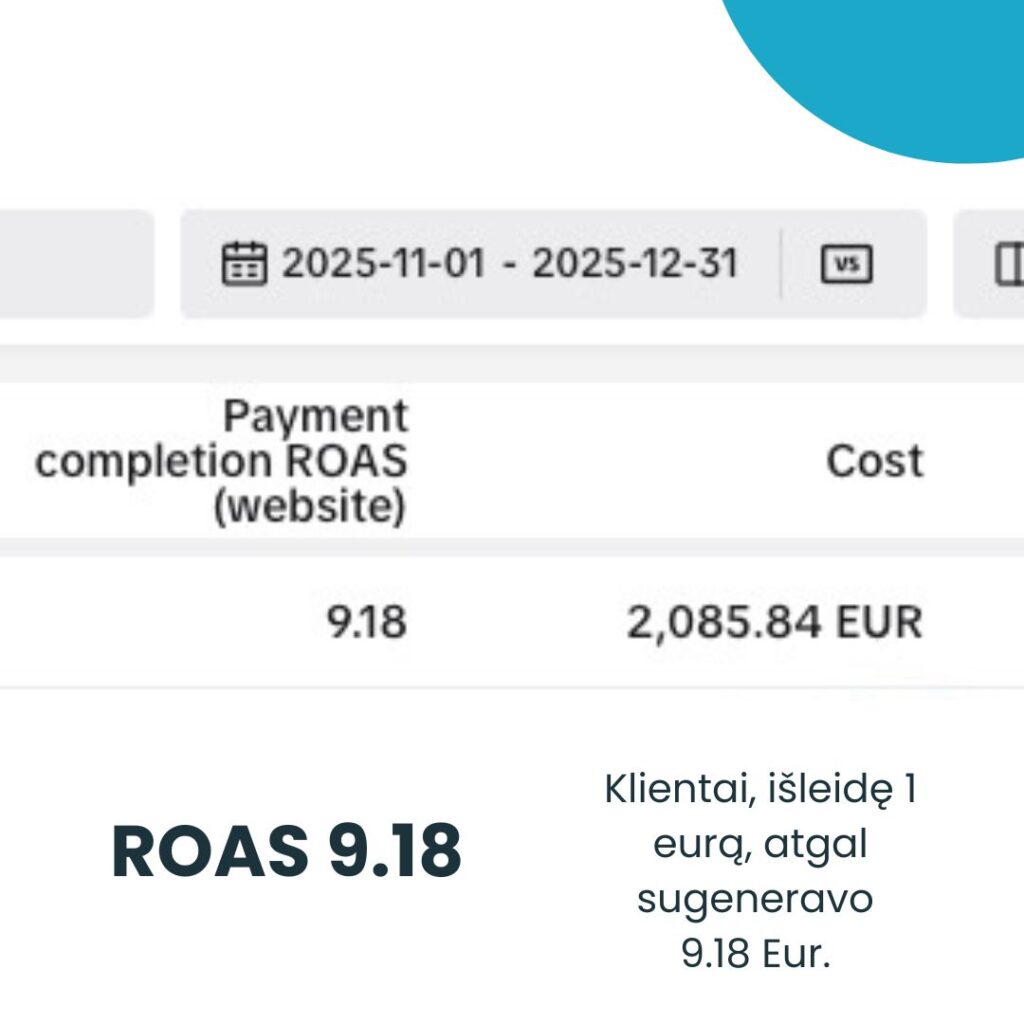Sort by the Cost column header
Image resolution: width=1024 pixels, height=1024 pixels.
click(x=874, y=462)
